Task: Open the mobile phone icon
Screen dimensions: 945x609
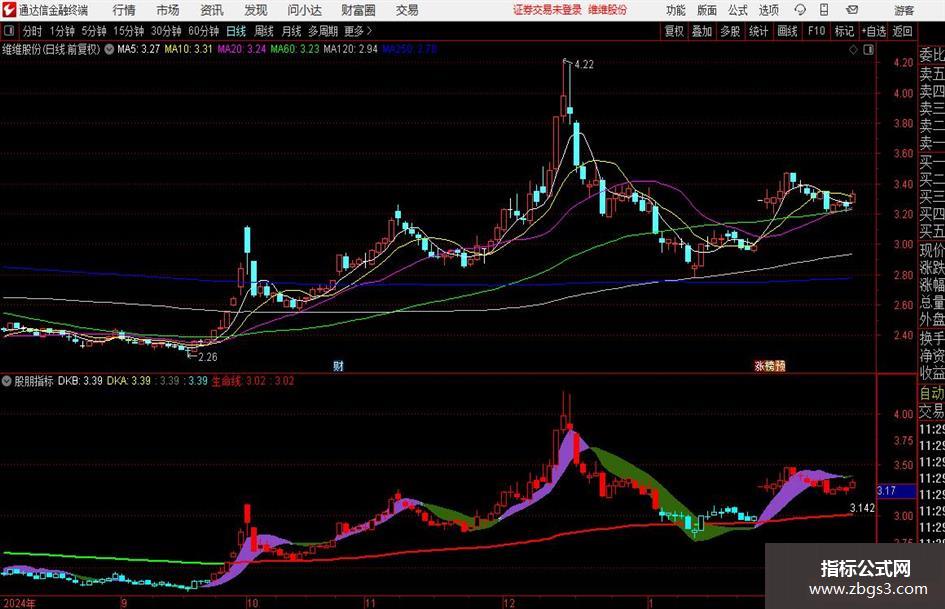Action: (824, 10)
